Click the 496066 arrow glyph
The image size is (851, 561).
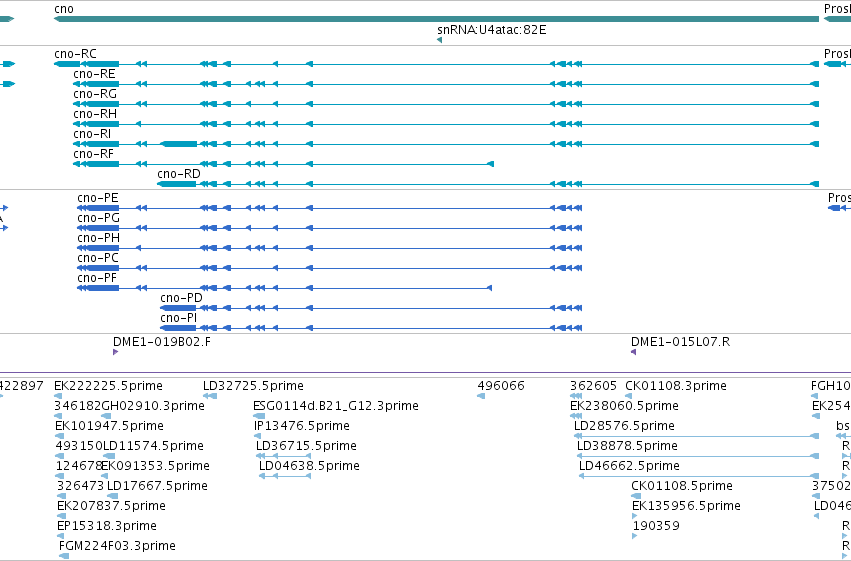point(481,396)
